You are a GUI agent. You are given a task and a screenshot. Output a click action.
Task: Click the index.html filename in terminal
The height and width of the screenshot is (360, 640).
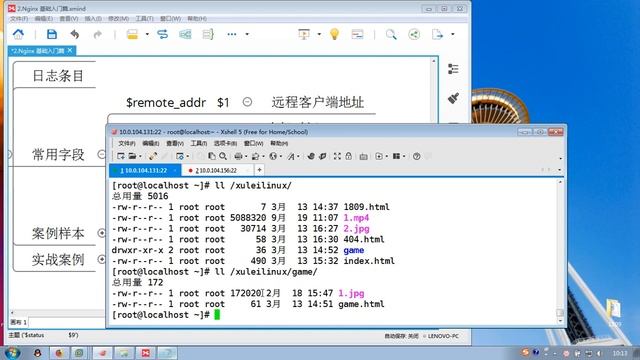coord(369,261)
